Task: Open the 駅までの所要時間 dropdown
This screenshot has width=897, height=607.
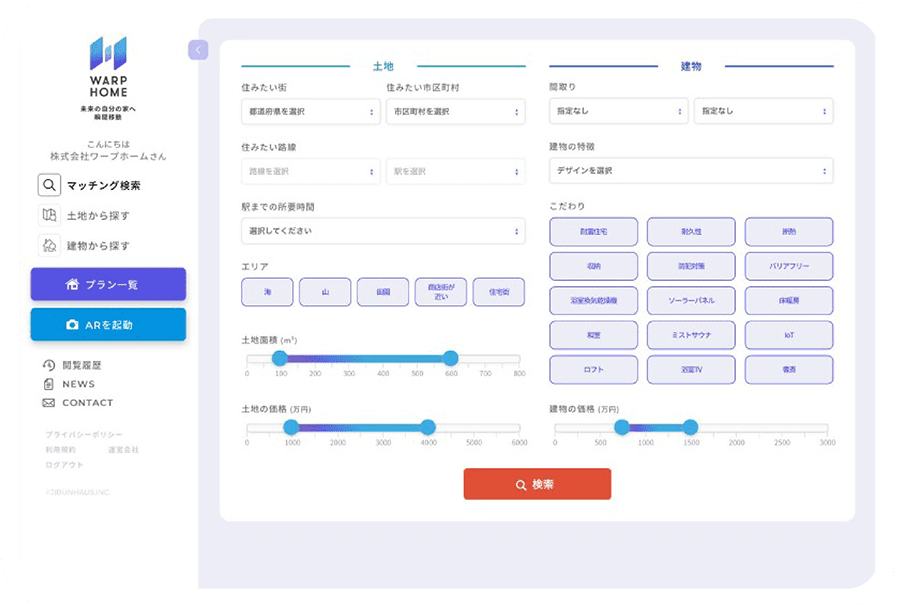Action: [x=383, y=231]
